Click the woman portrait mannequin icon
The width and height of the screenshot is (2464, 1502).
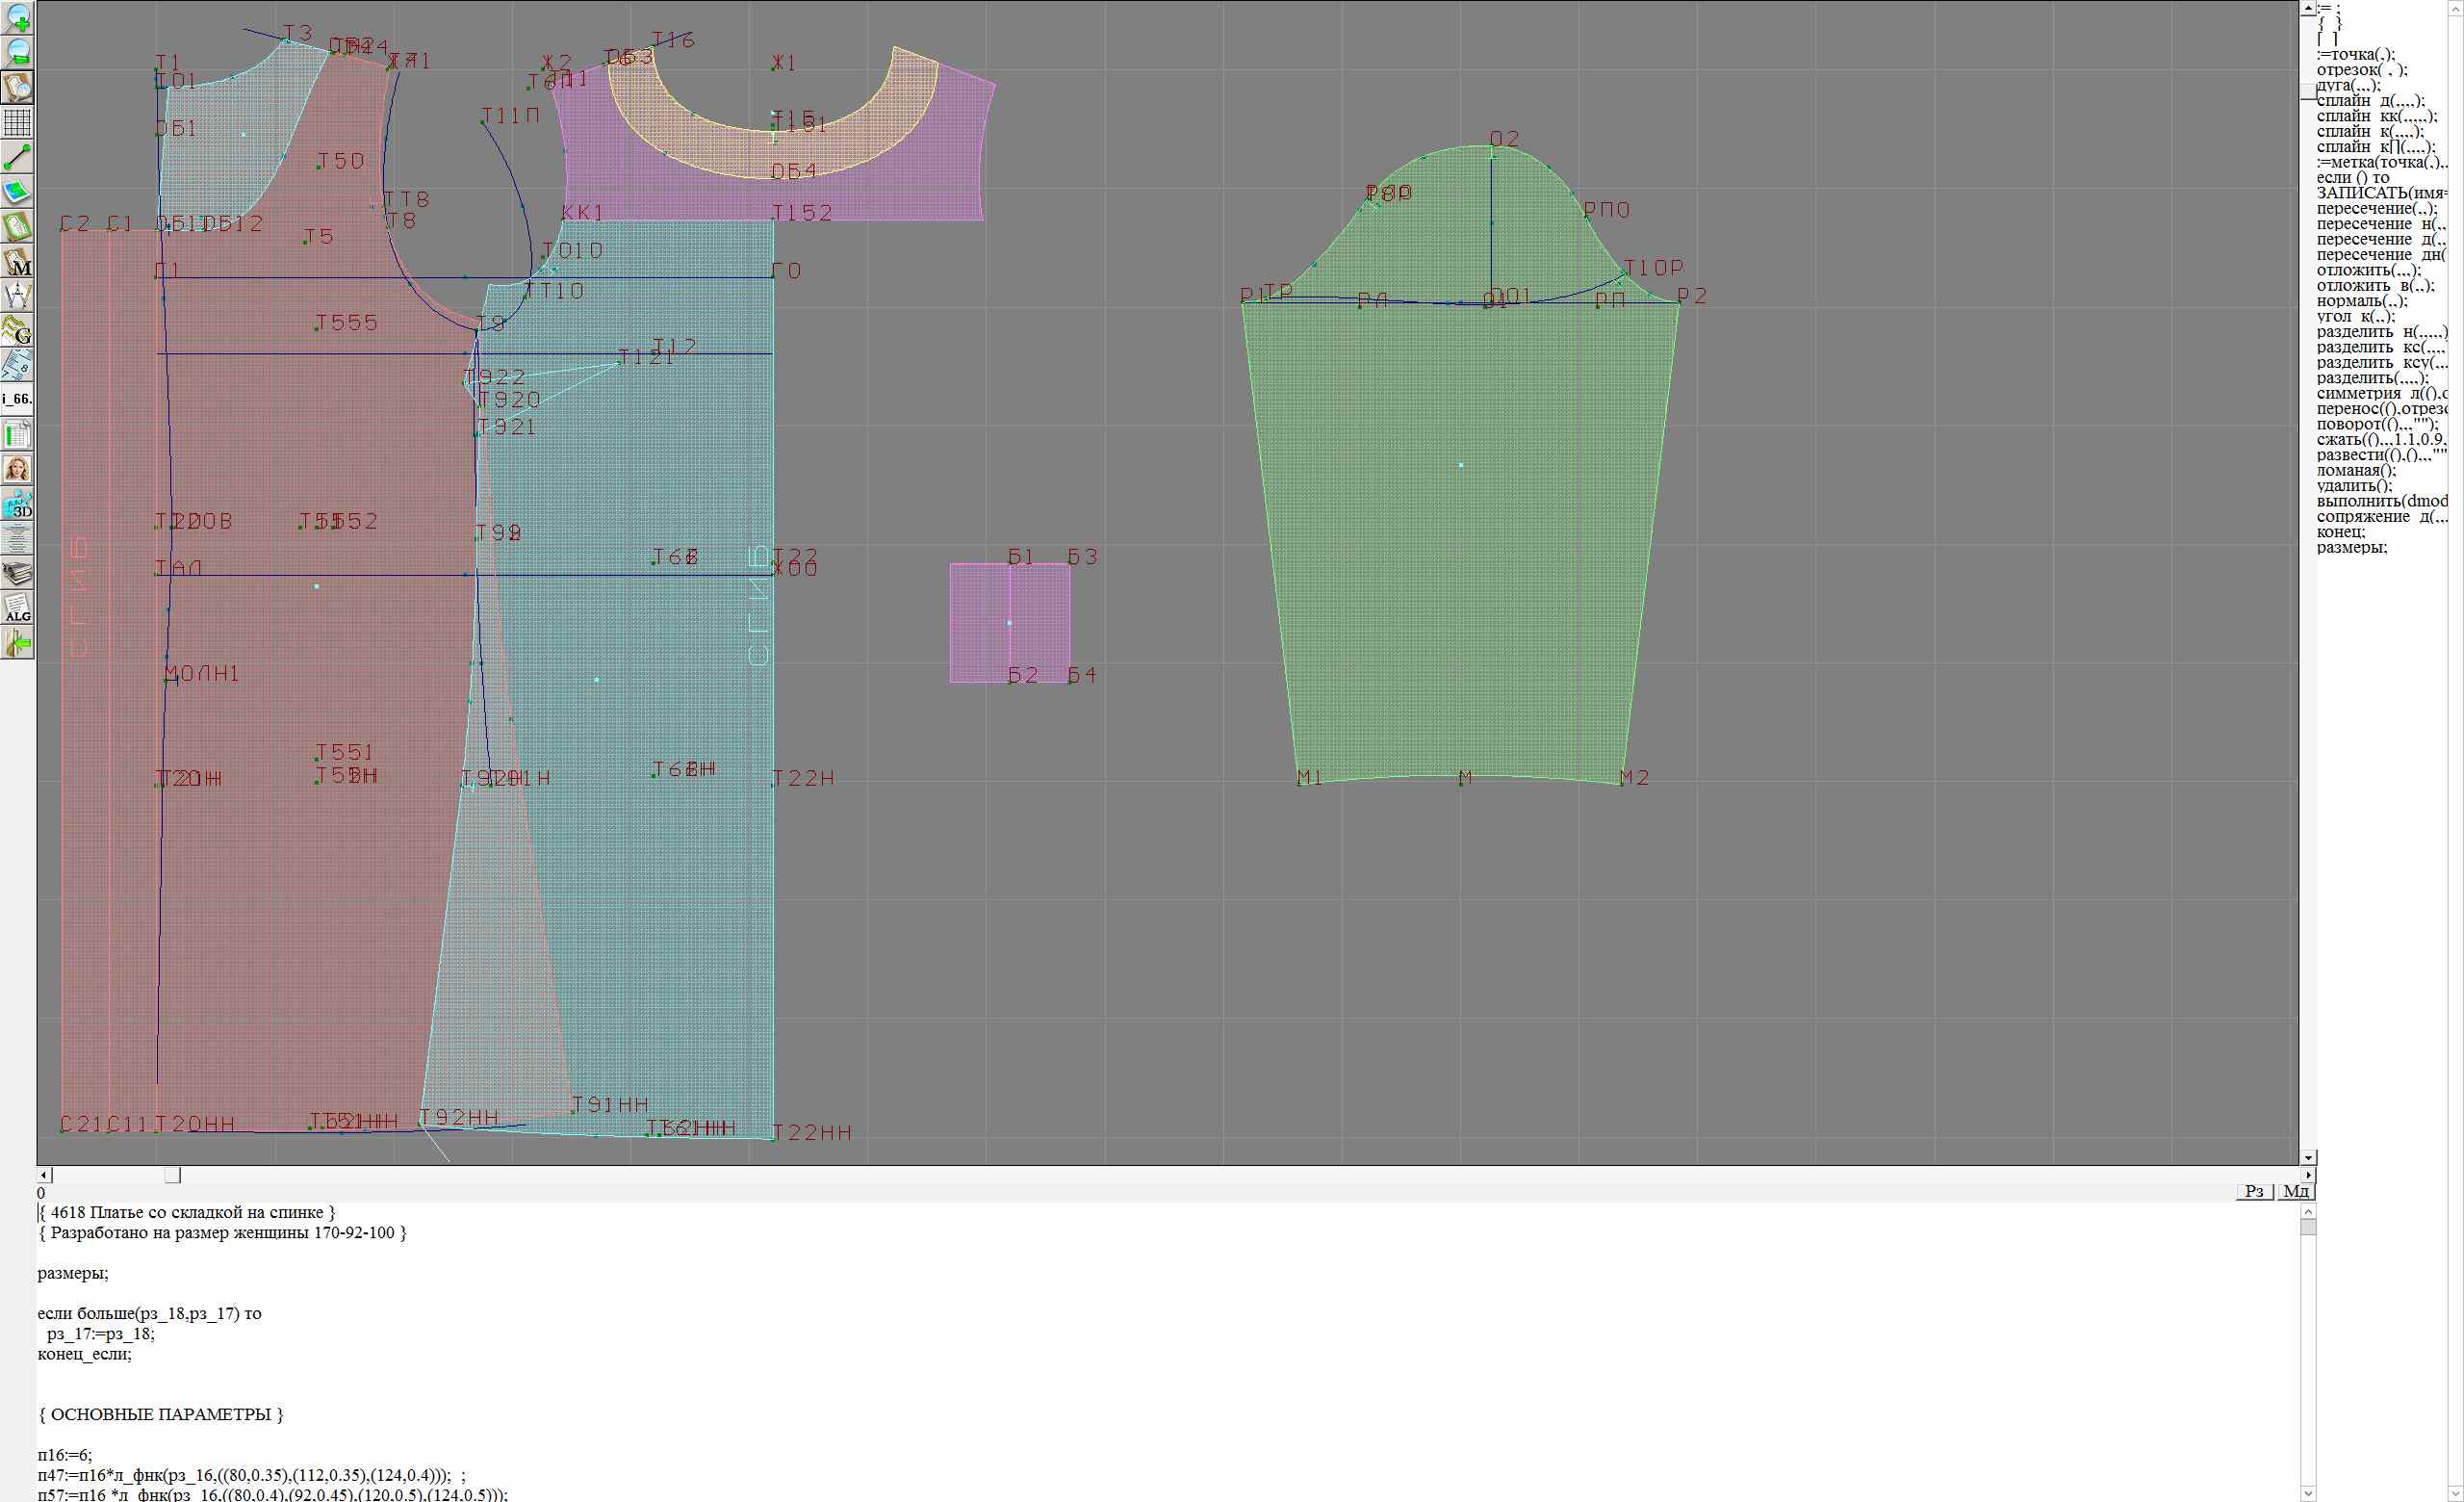click(x=17, y=469)
